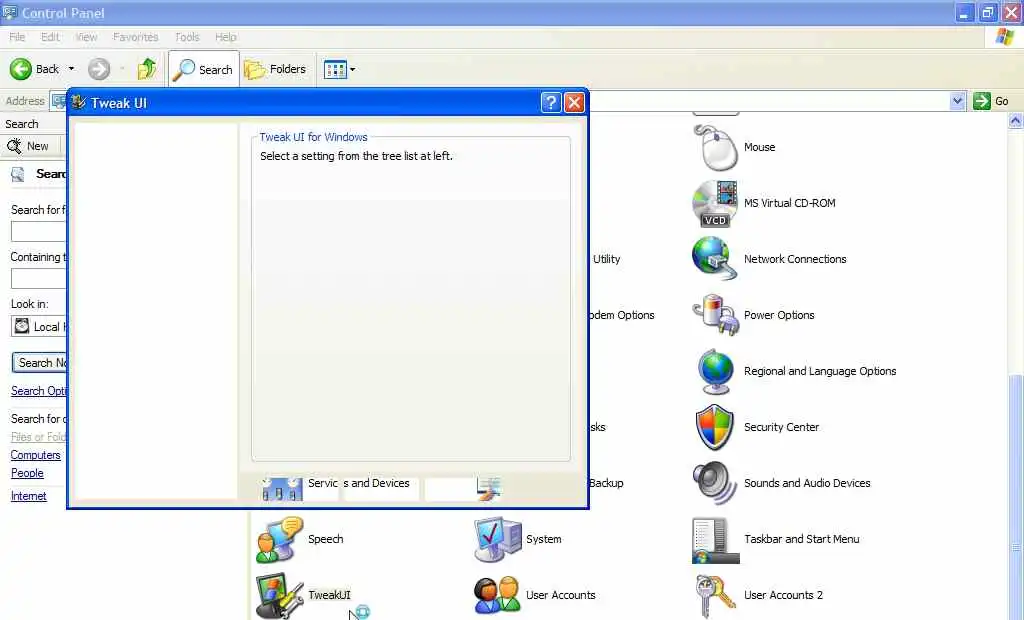This screenshot has width=1024, height=620.
Task: Open the View menu
Action: 86,37
